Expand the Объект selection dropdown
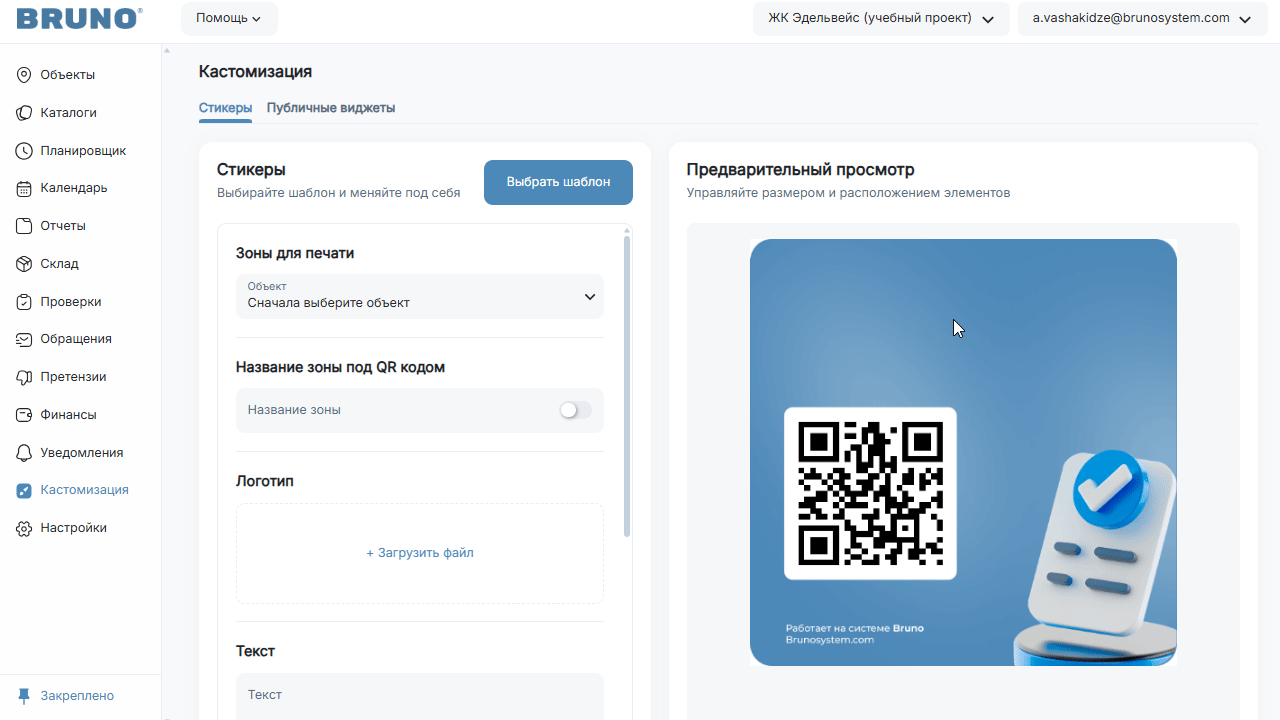Viewport: 1280px width, 720px height. click(x=420, y=296)
